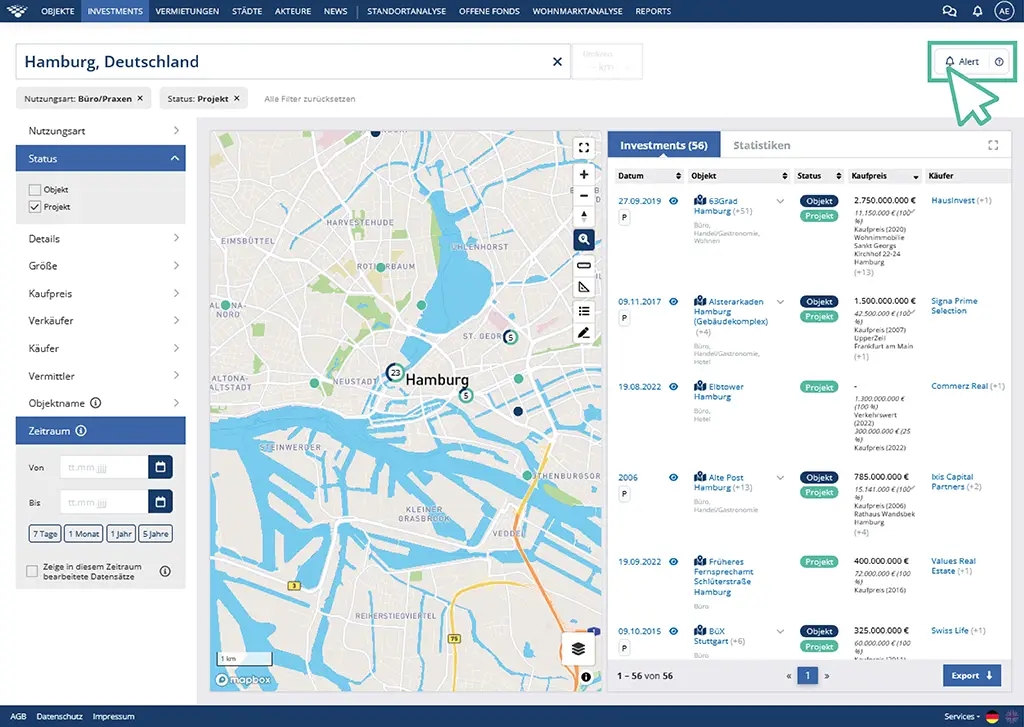Image resolution: width=1024 pixels, height=727 pixels.
Task: Reset the map compass orientation
Action: click(584, 216)
